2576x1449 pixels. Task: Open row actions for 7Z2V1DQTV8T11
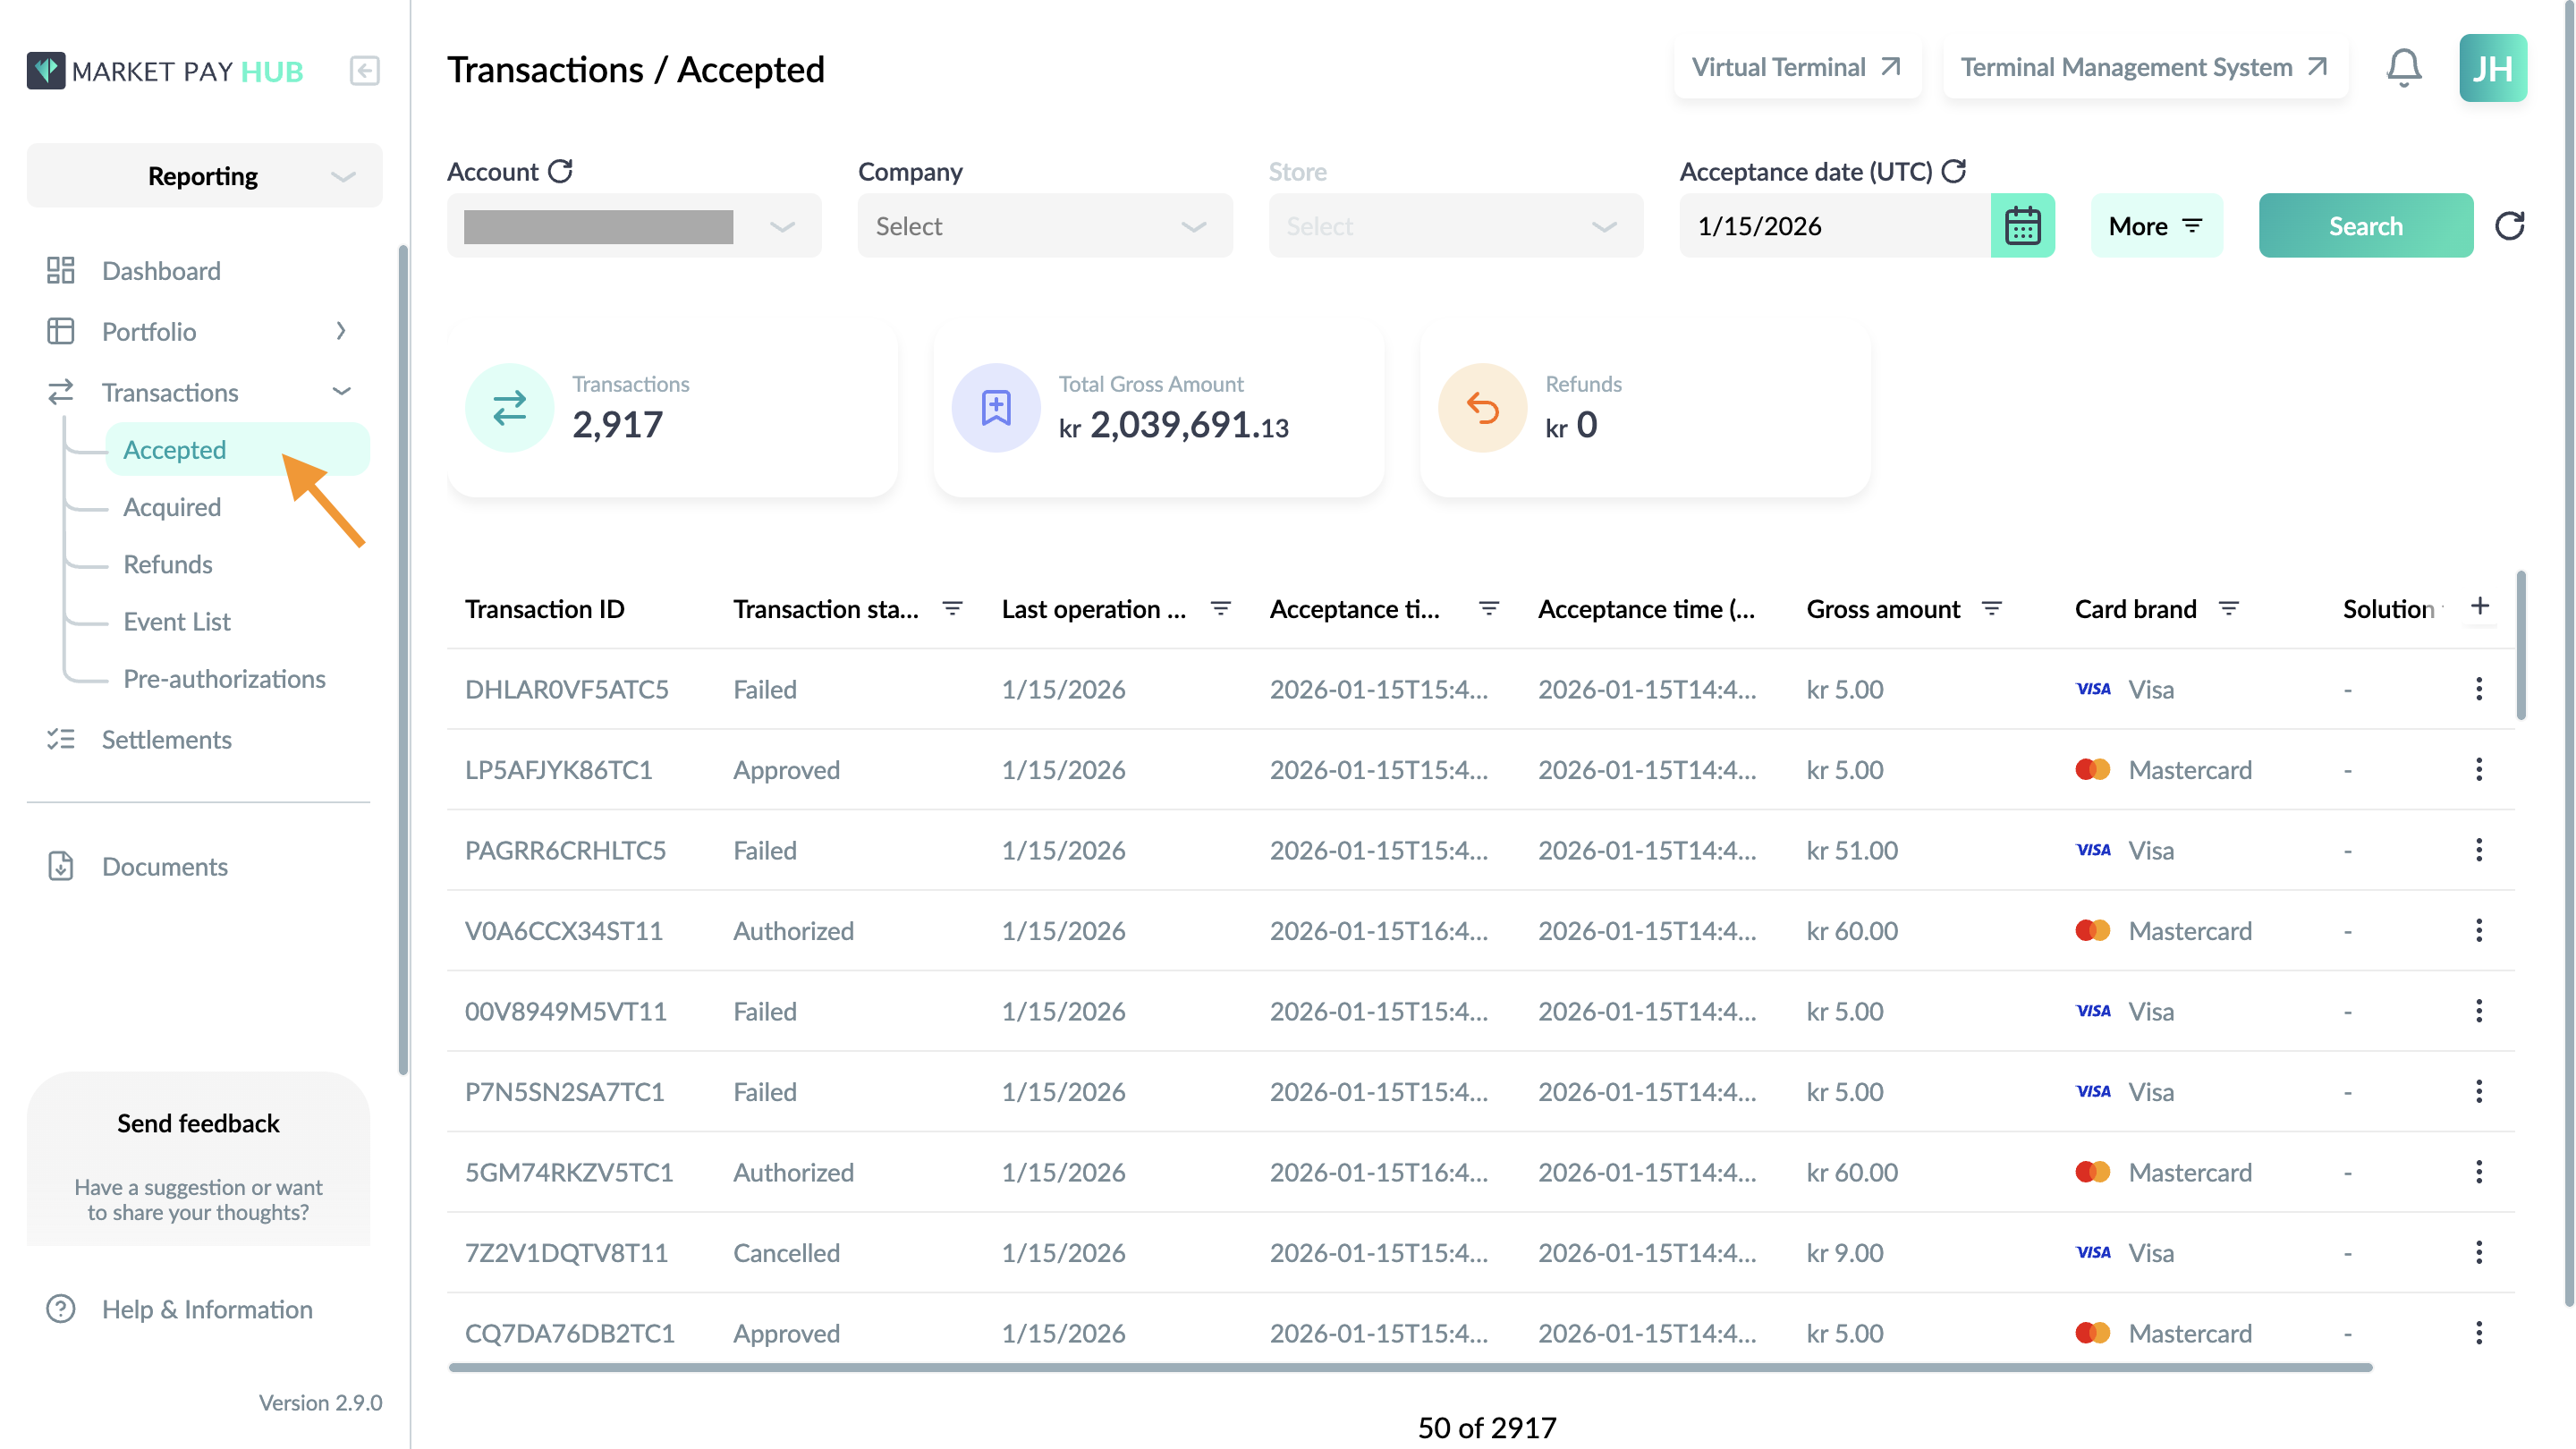pos(2478,1252)
